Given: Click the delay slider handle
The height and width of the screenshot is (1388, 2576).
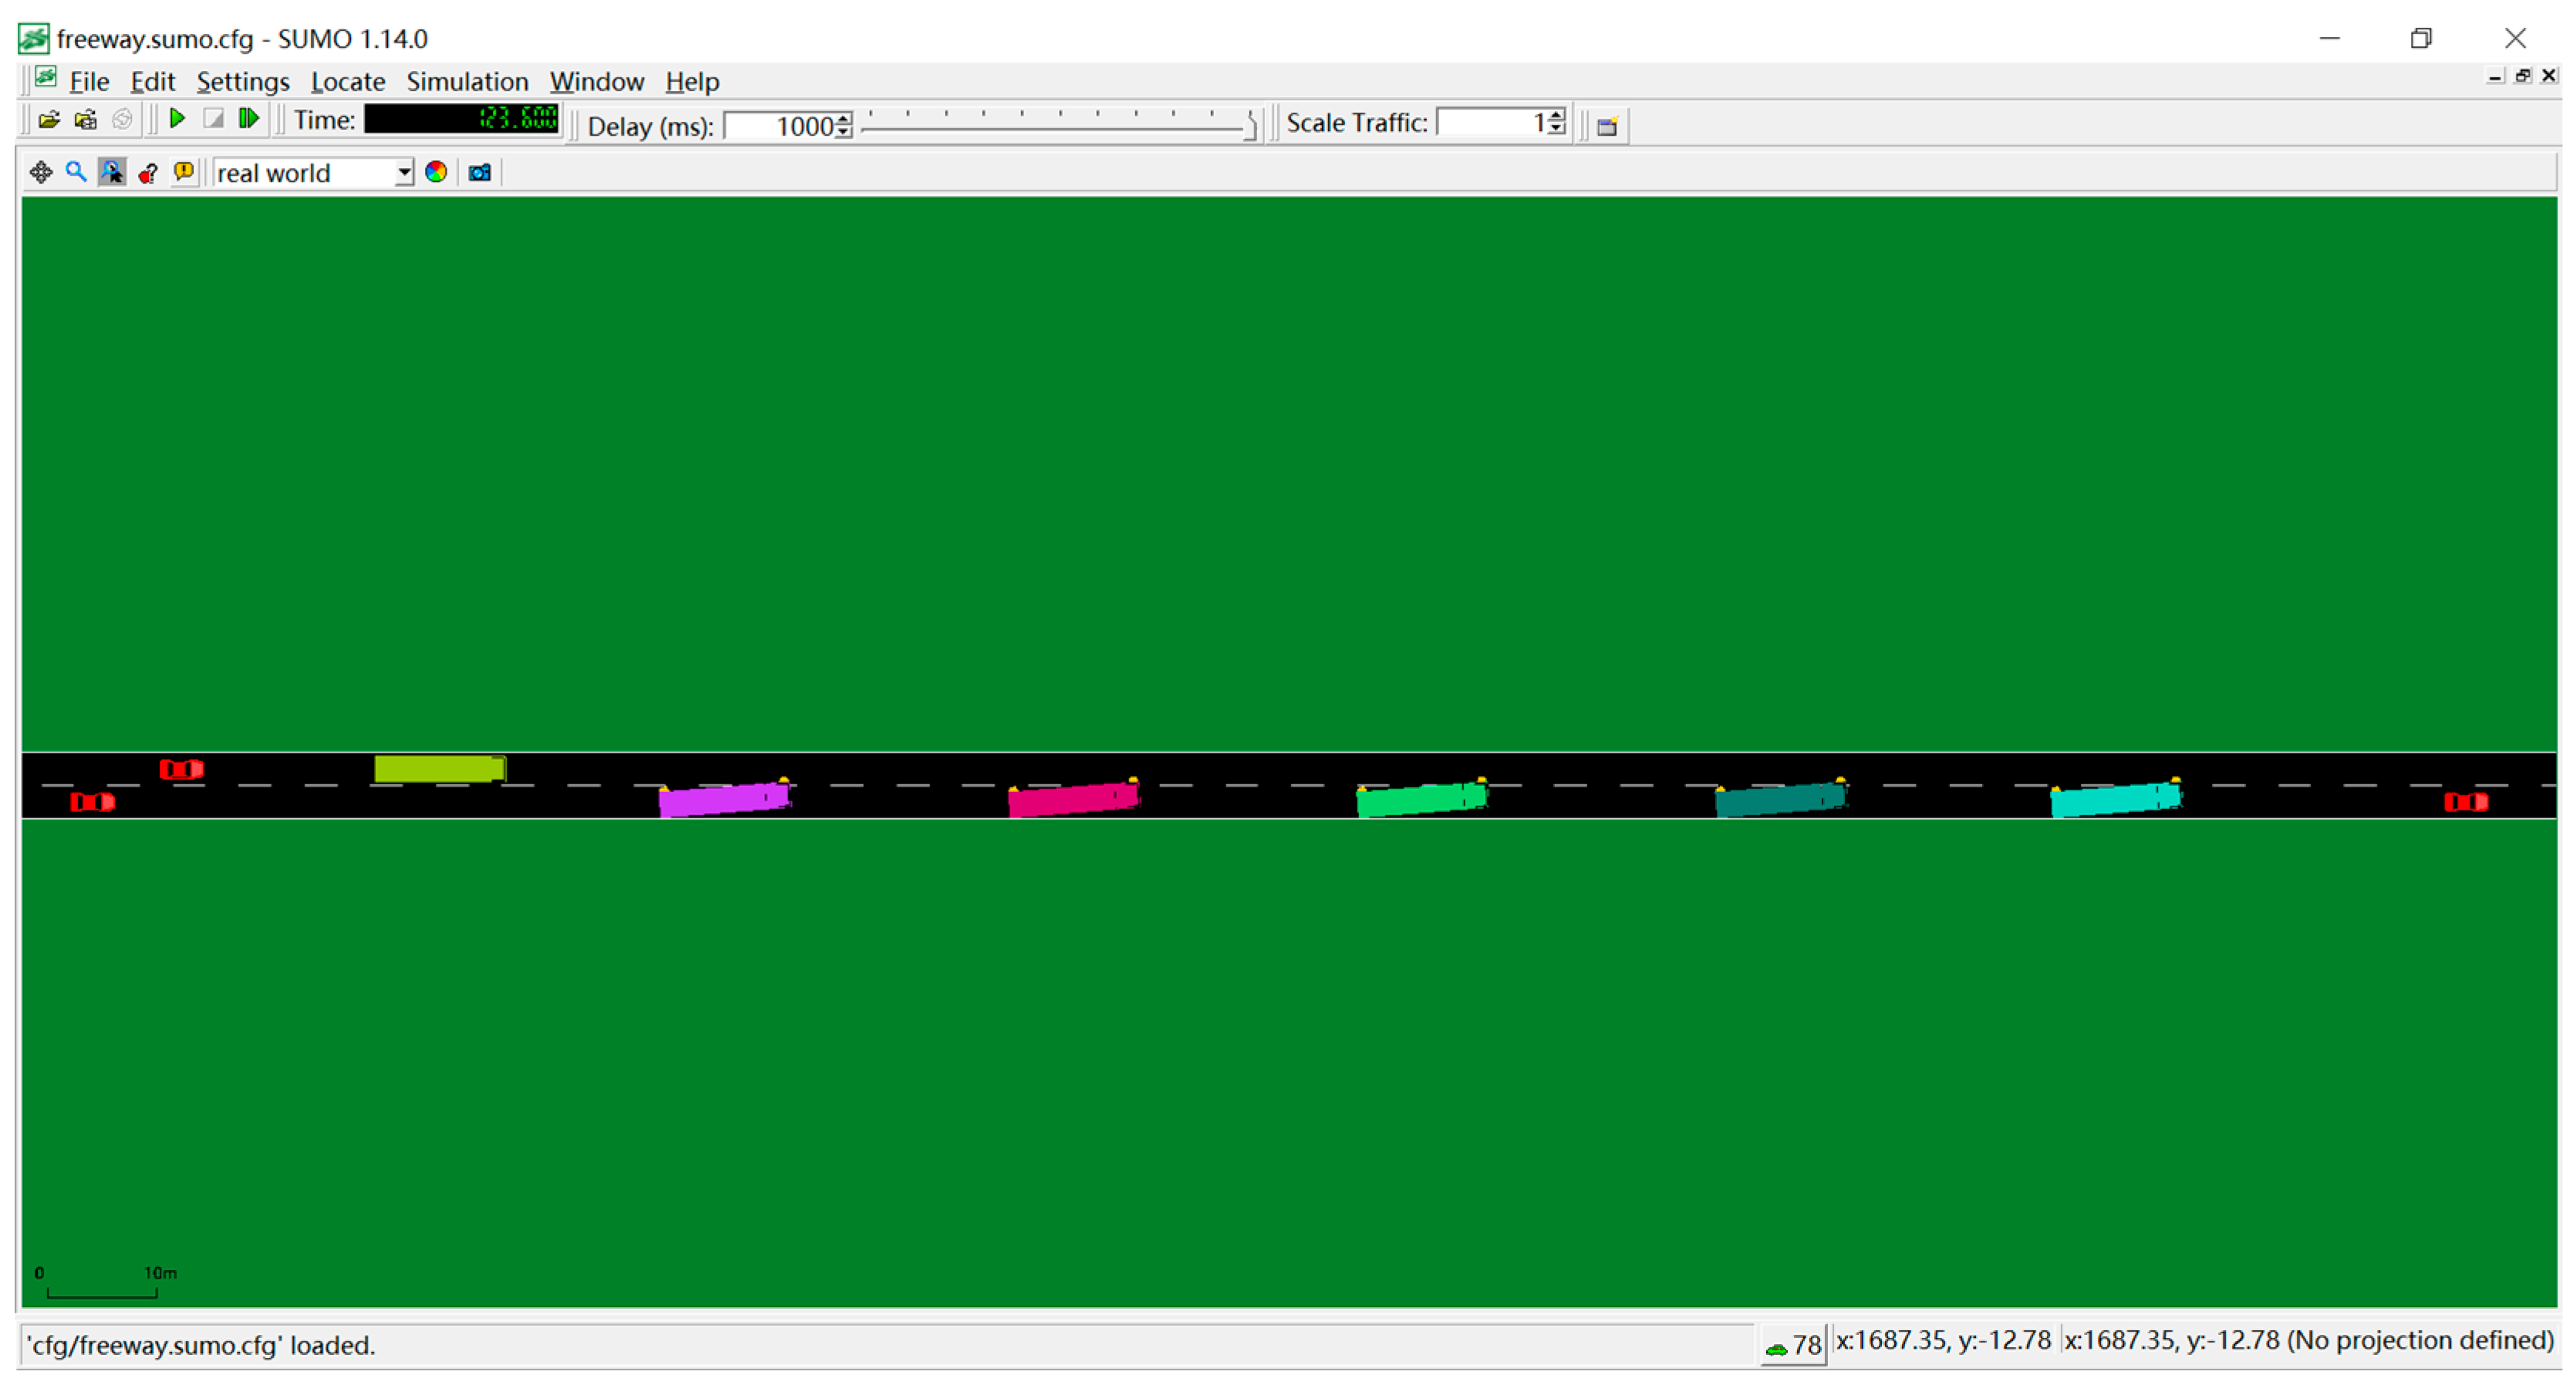Looking at the screenshot, I should click(1250, 127).
